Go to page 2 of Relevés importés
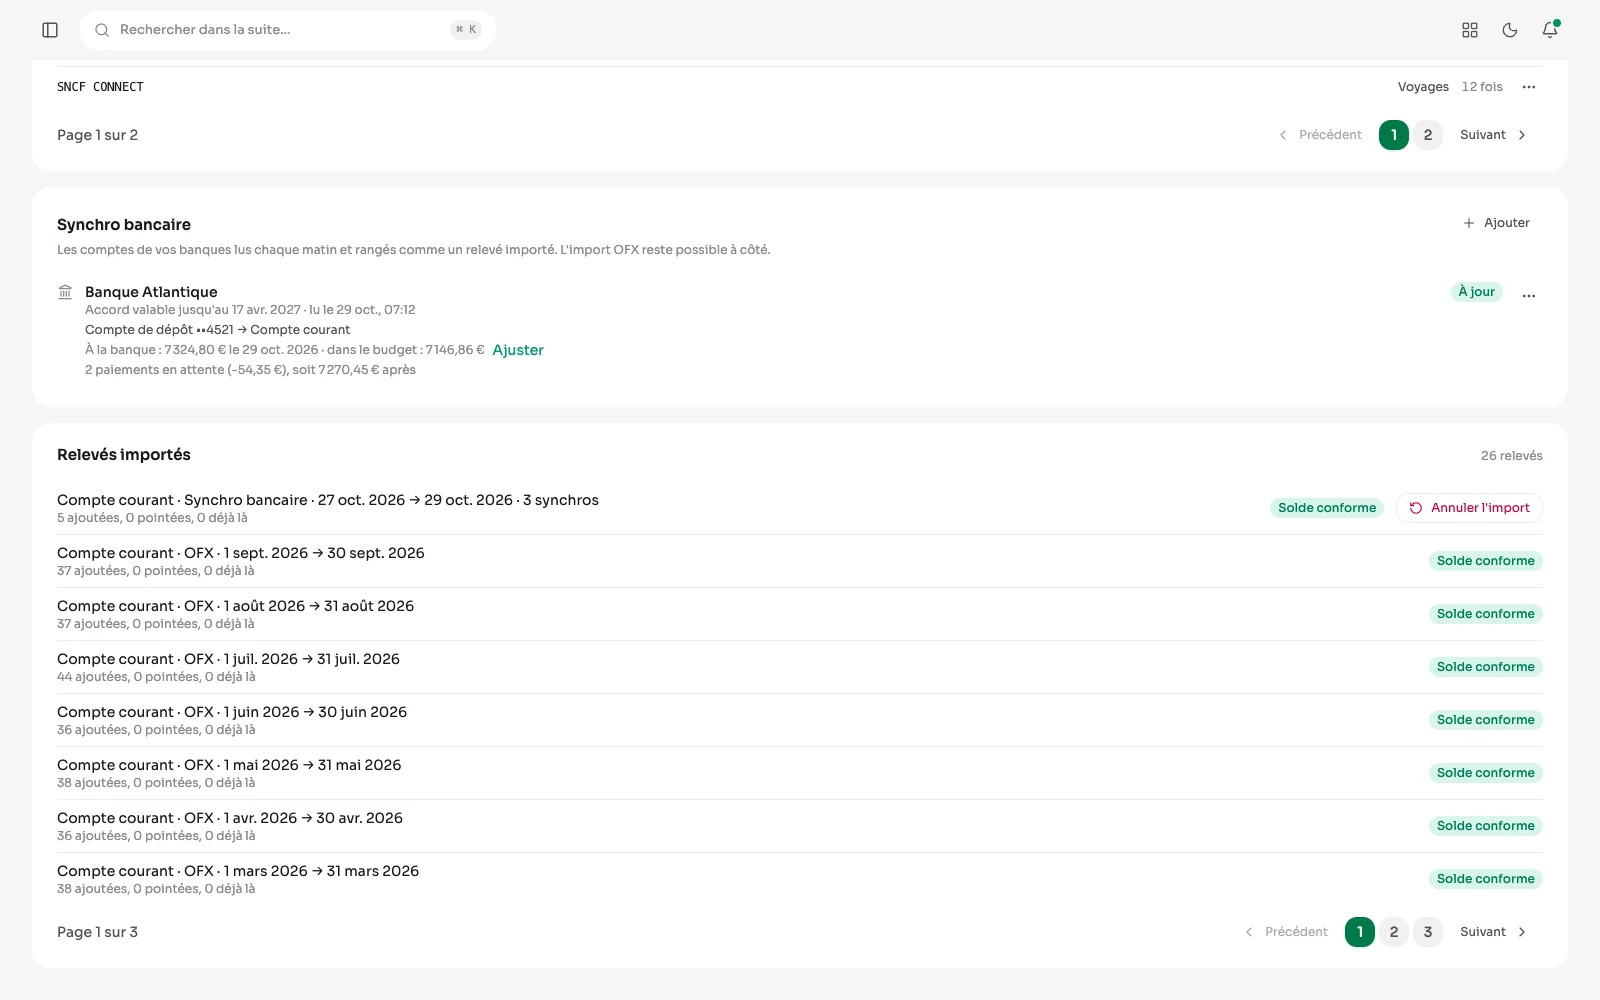This screenshot has height=1000, width=1600. [1394, 932]
